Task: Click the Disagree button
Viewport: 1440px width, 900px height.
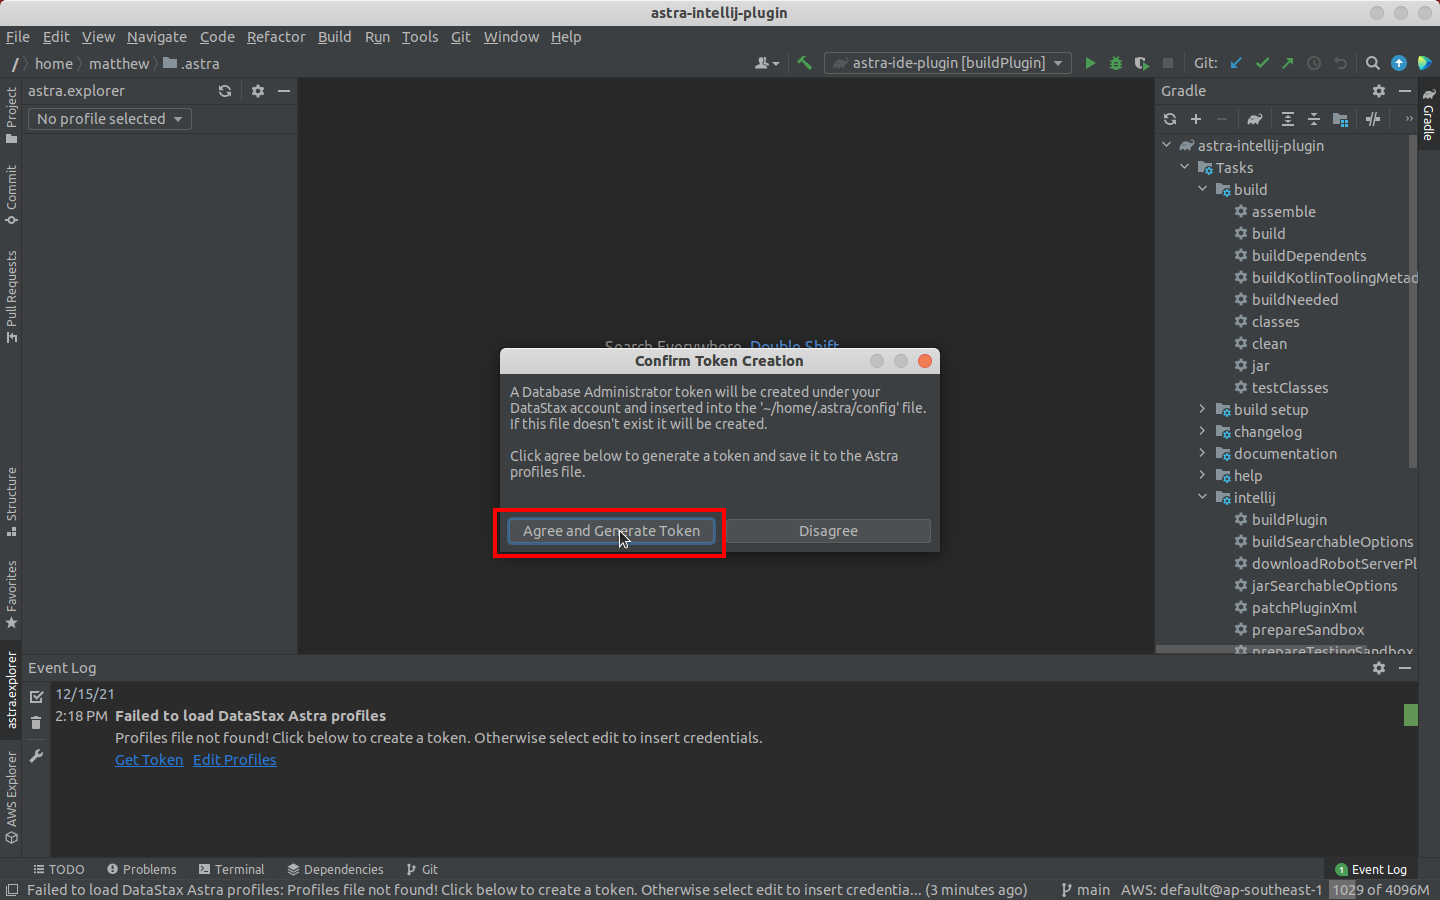Action: [x=828, y=531]
